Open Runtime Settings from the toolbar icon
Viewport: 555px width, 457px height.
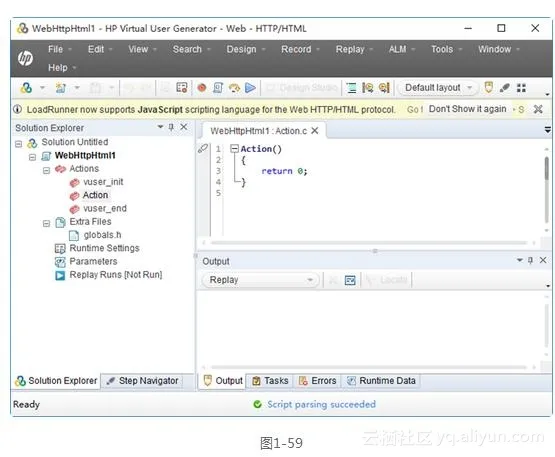182,87
